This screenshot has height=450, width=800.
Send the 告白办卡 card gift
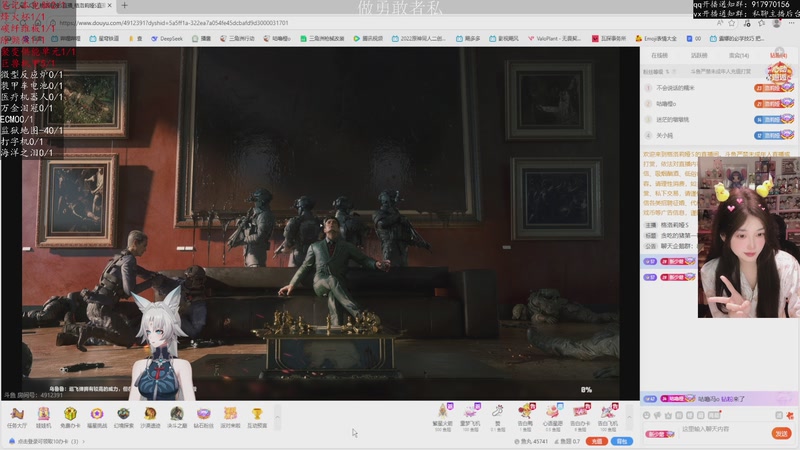coord(580,417)
